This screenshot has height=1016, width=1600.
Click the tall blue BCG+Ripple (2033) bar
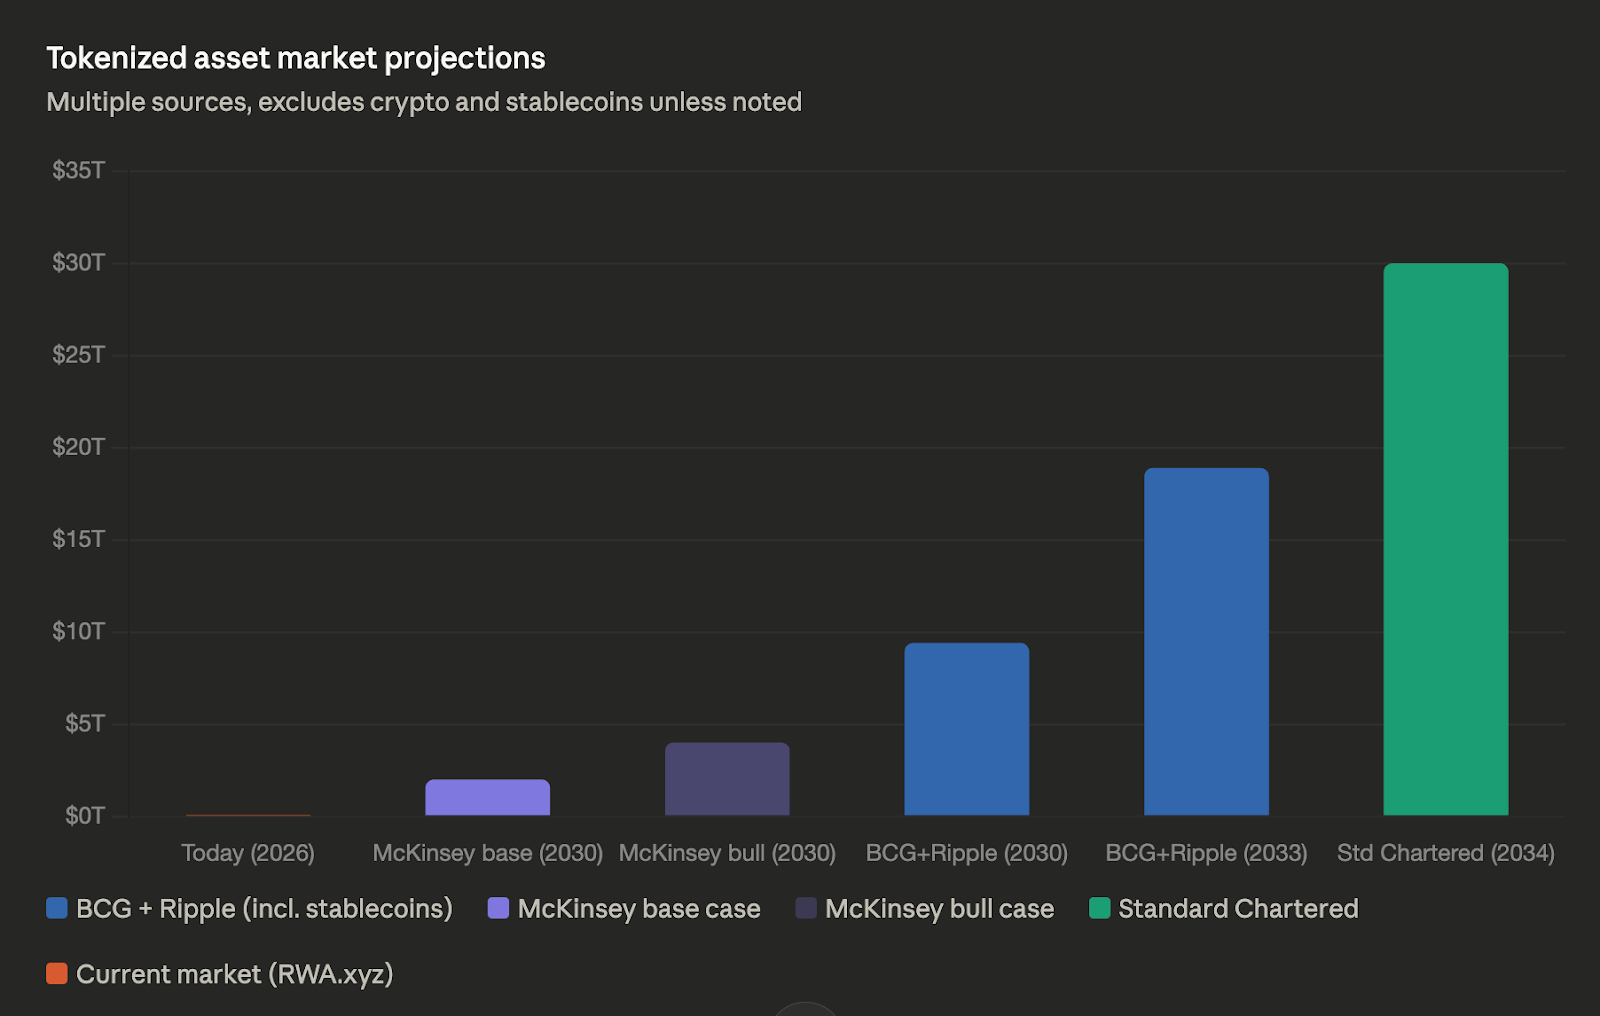(x=1206, y=642)
